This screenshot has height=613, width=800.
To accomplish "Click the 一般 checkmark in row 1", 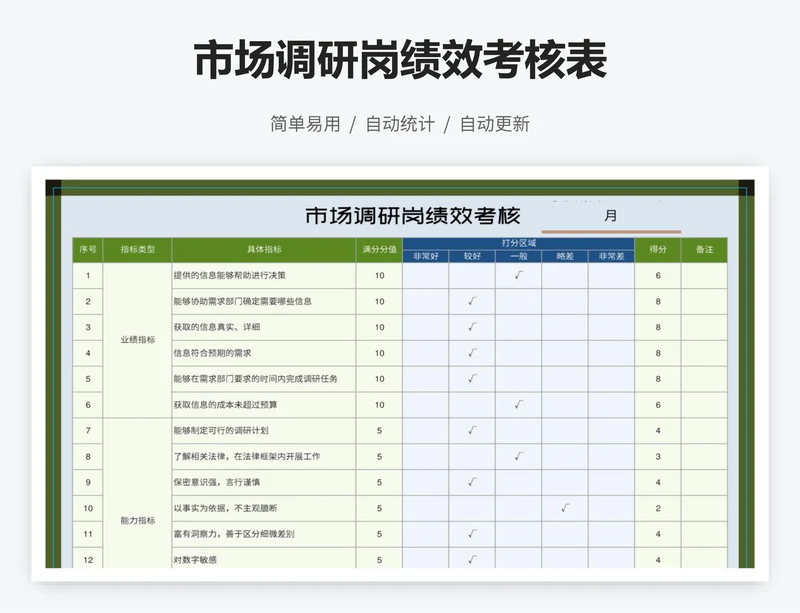I will [x=518, y=275].
